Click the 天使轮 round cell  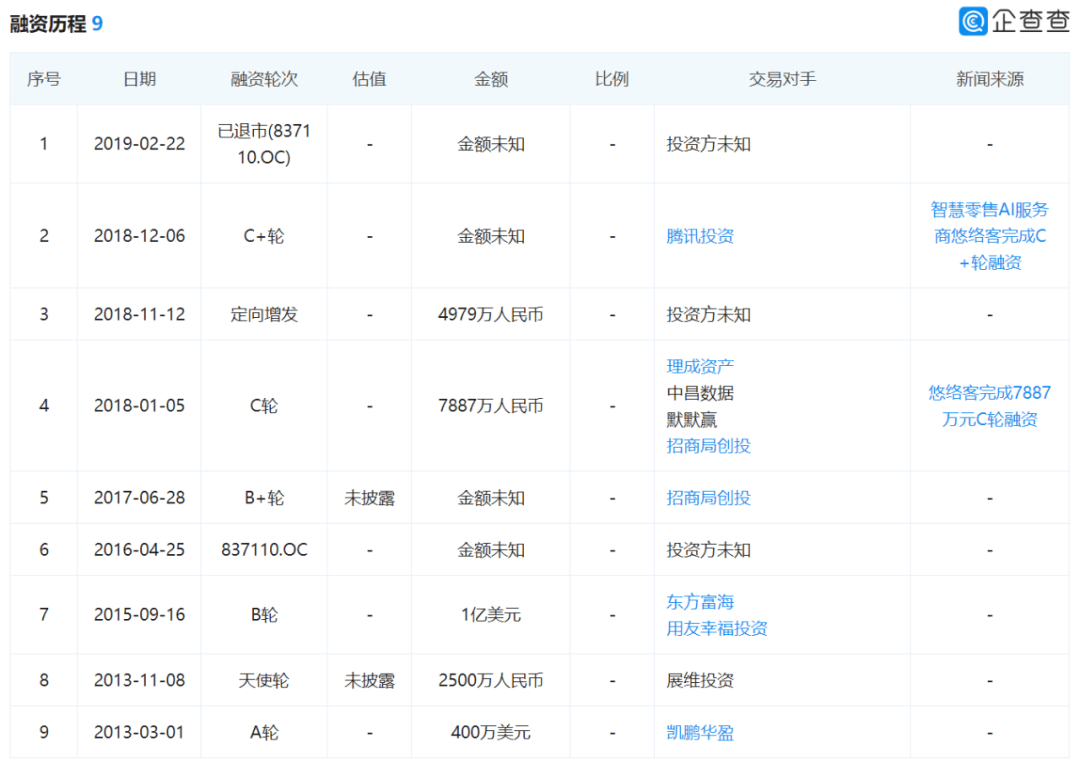click(264, 681)
